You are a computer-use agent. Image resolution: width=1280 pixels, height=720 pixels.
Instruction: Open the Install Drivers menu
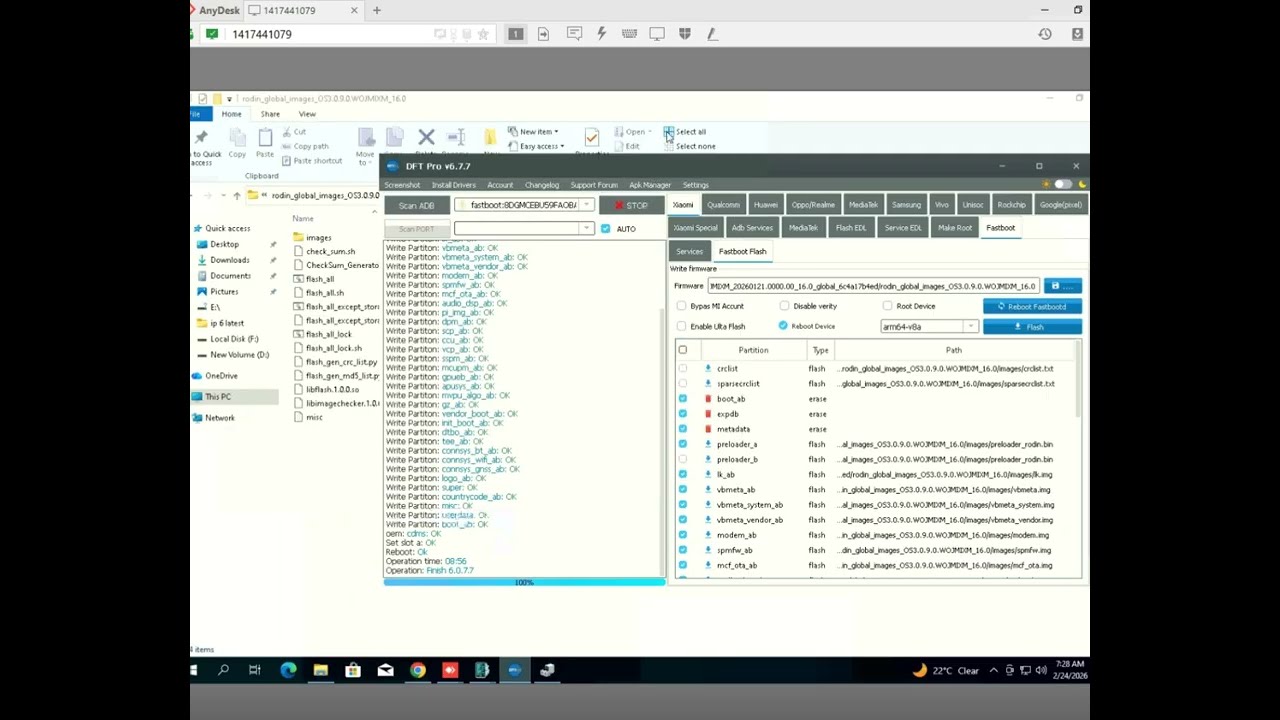coord(453,185)
